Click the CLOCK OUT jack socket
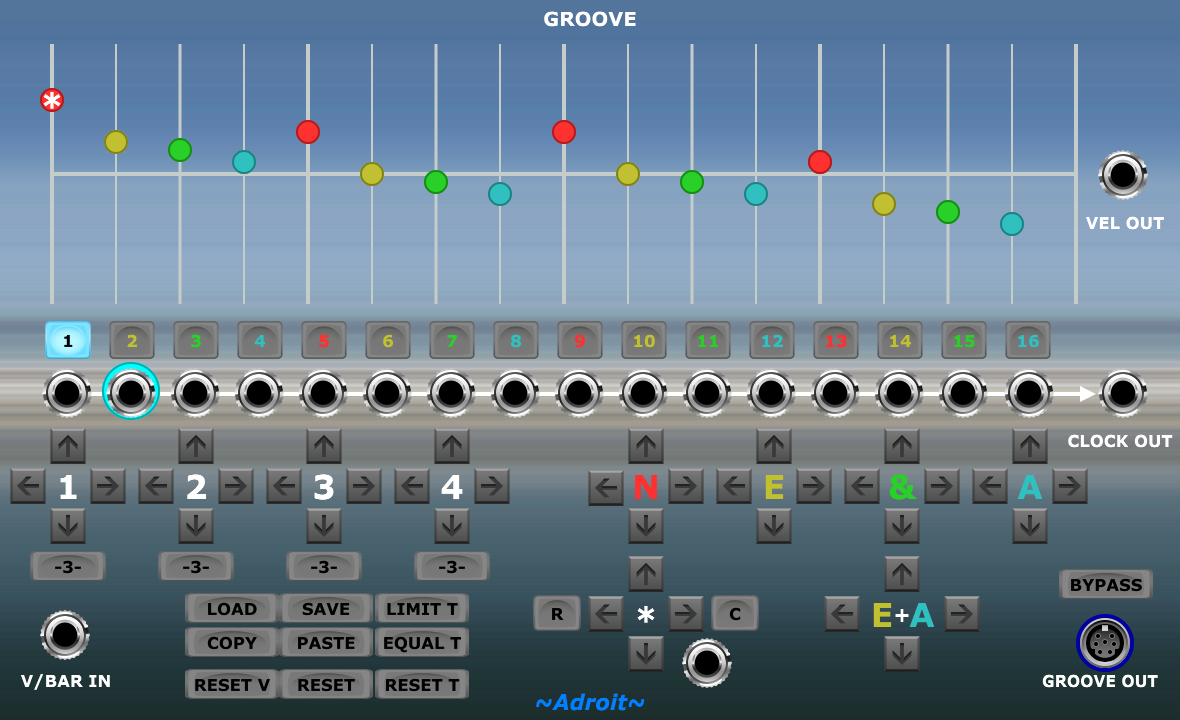The height and width of the screenshot is (720, 1180). (1122, 393)
